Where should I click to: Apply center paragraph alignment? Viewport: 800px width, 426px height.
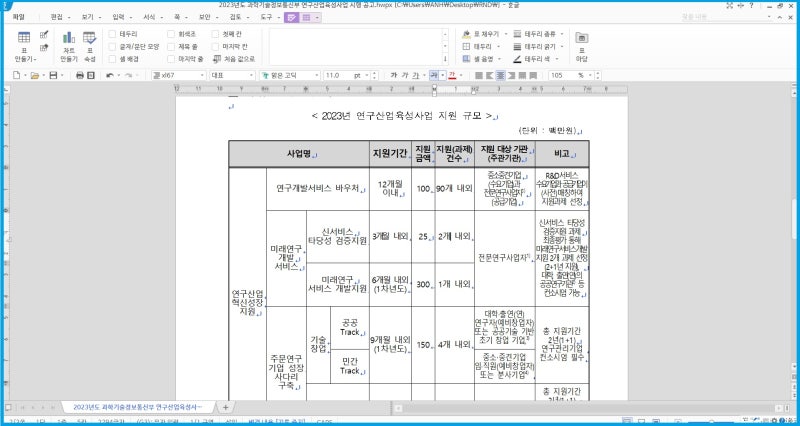pyautogui.click(x=501, y=76)
